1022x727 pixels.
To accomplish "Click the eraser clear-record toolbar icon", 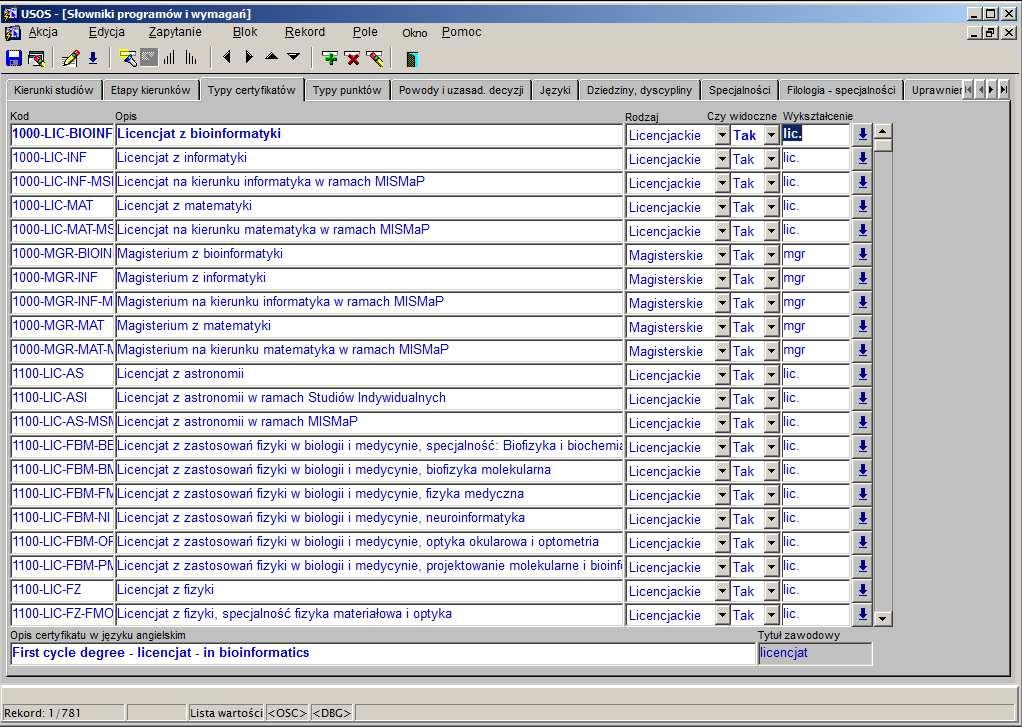I will point(375,58).
